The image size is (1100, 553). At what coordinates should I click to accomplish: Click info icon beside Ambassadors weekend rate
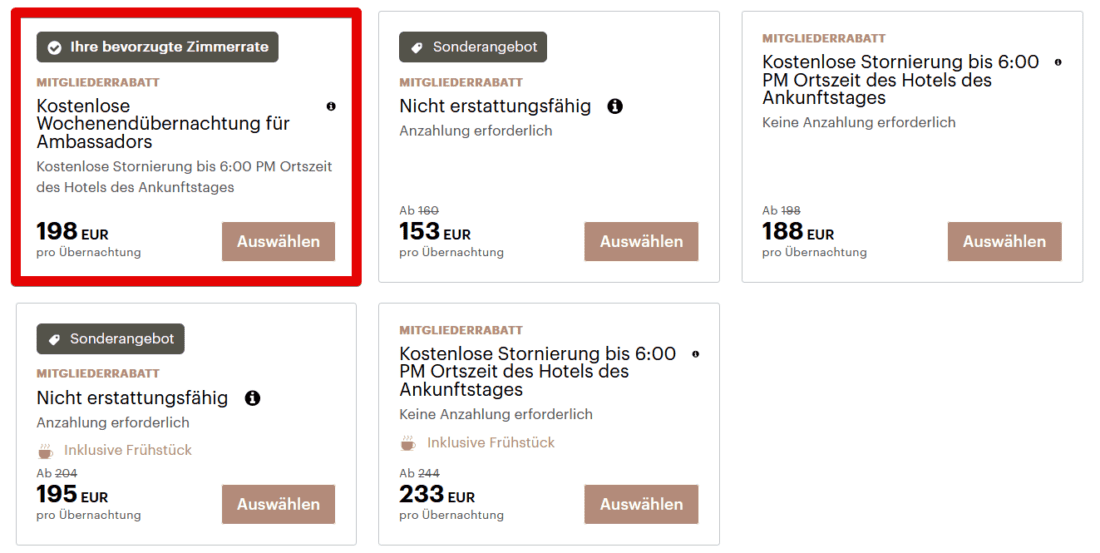331,106
